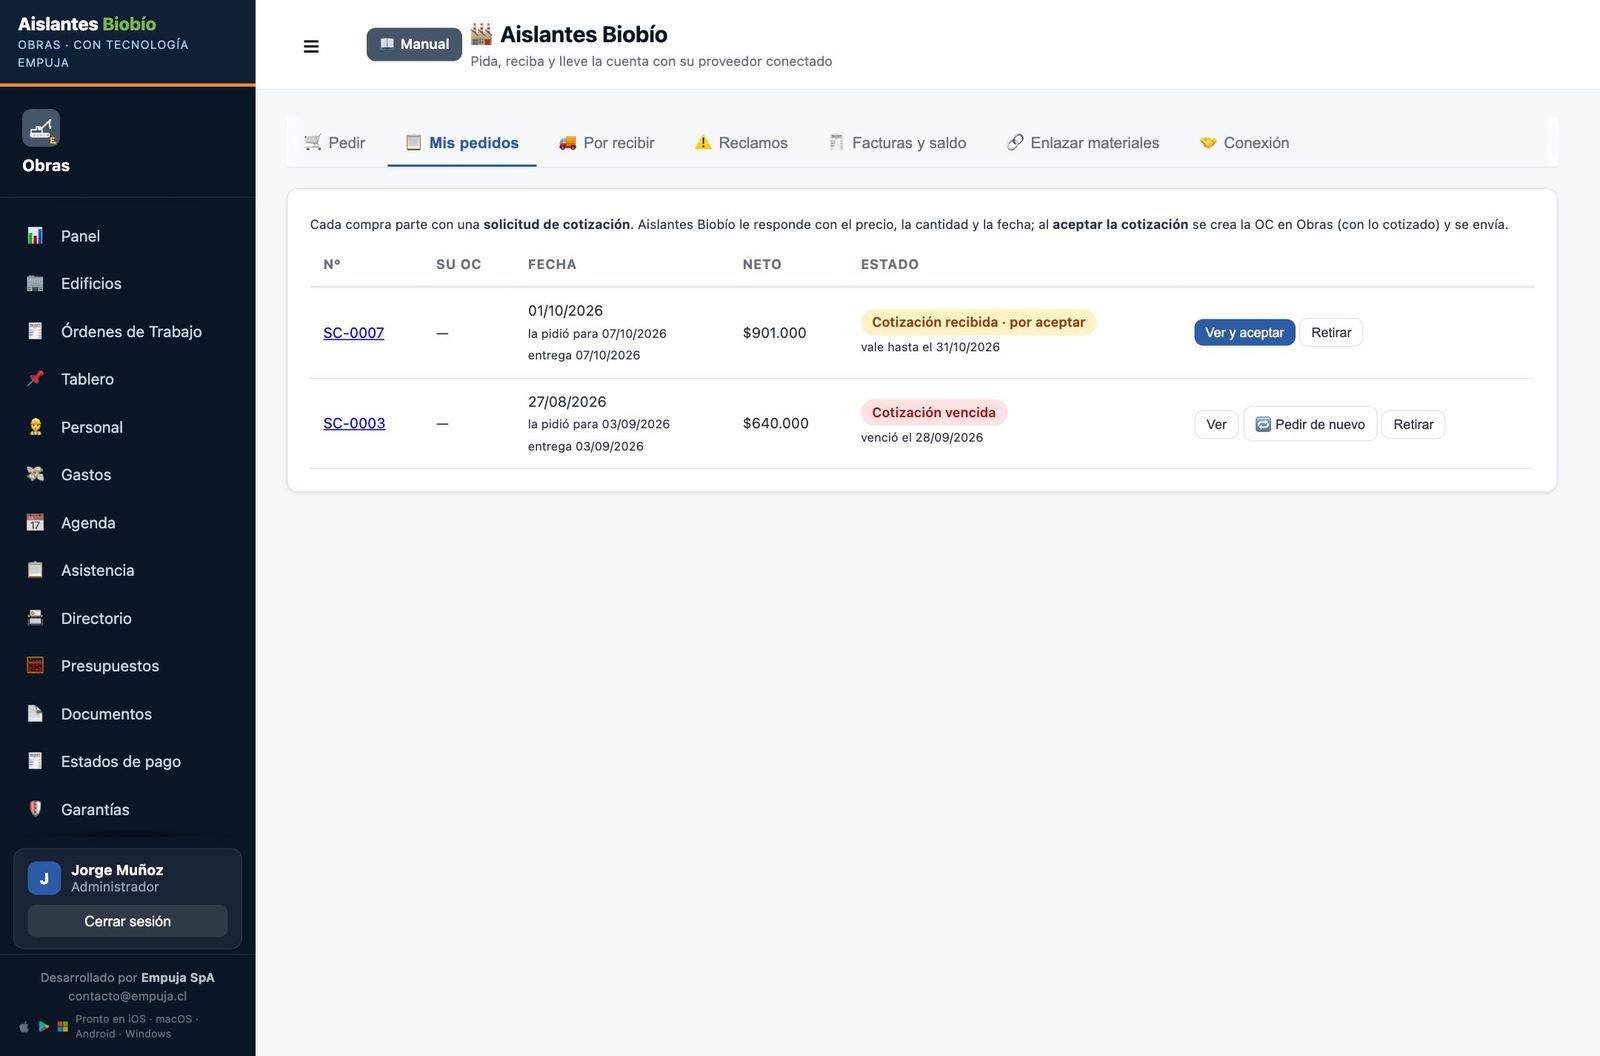This screenshot has height=1056, width=1600.
Task: Go to Órdenes de Trabajo
Action: tap(128, 331)
